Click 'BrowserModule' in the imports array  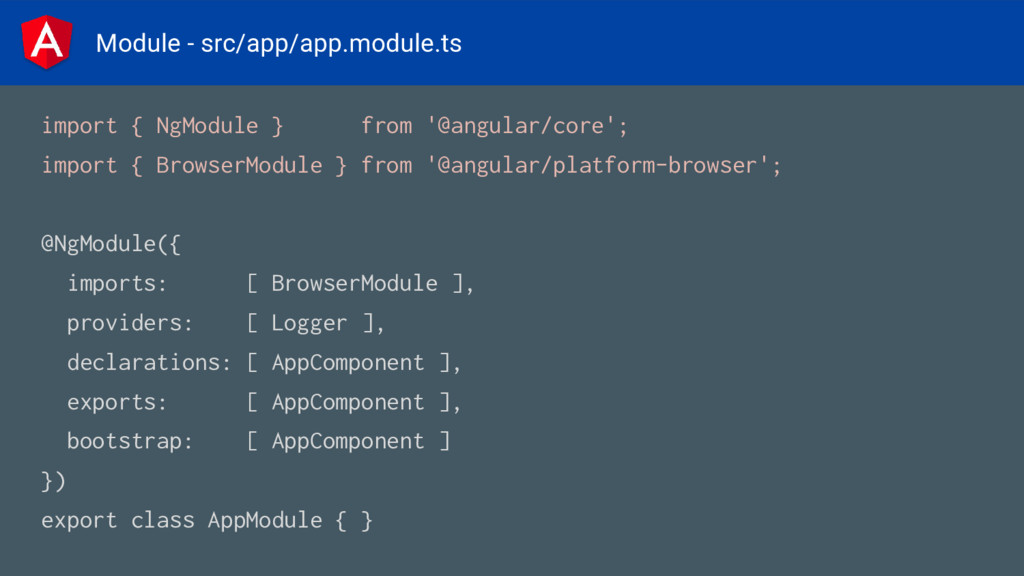pyautogui.click(x=355, y=283)
